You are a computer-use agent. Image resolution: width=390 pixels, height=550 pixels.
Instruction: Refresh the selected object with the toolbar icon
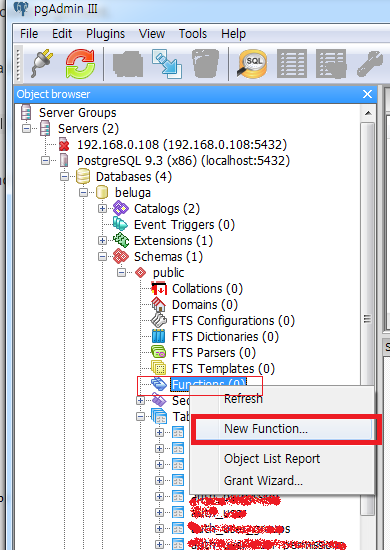coord(80,63)
